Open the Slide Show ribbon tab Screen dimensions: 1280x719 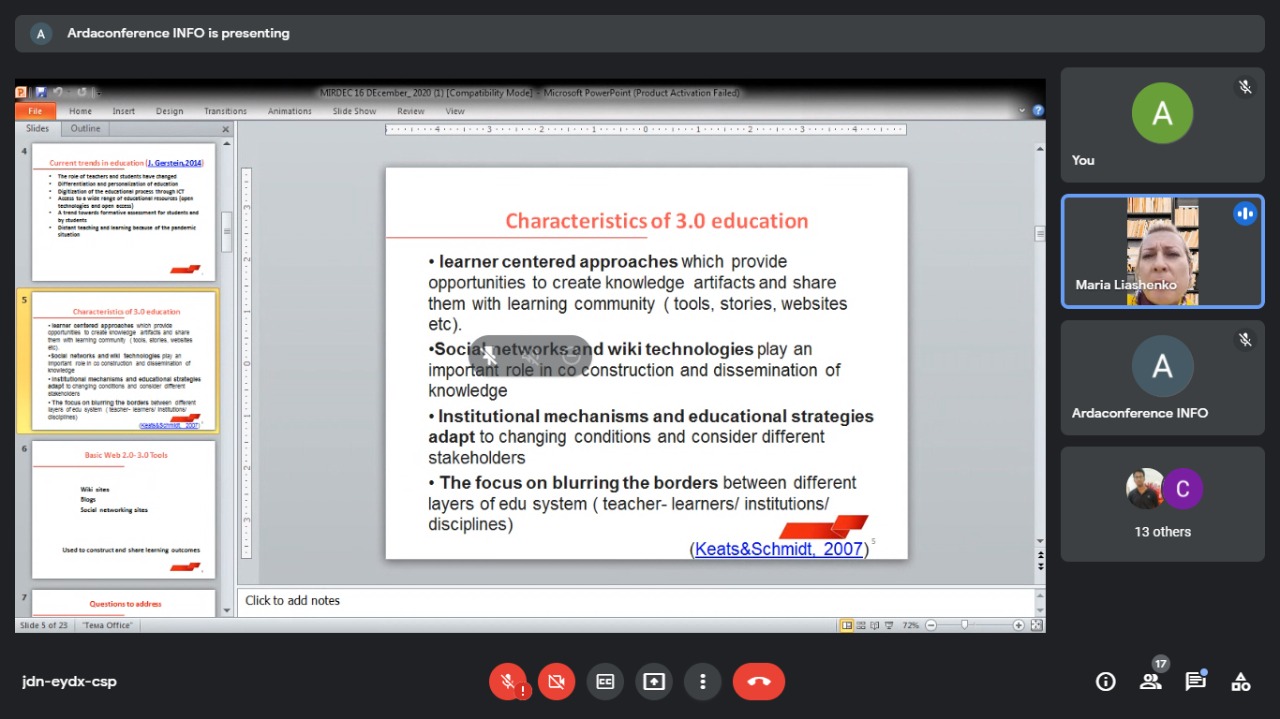[x=354, y=111]
